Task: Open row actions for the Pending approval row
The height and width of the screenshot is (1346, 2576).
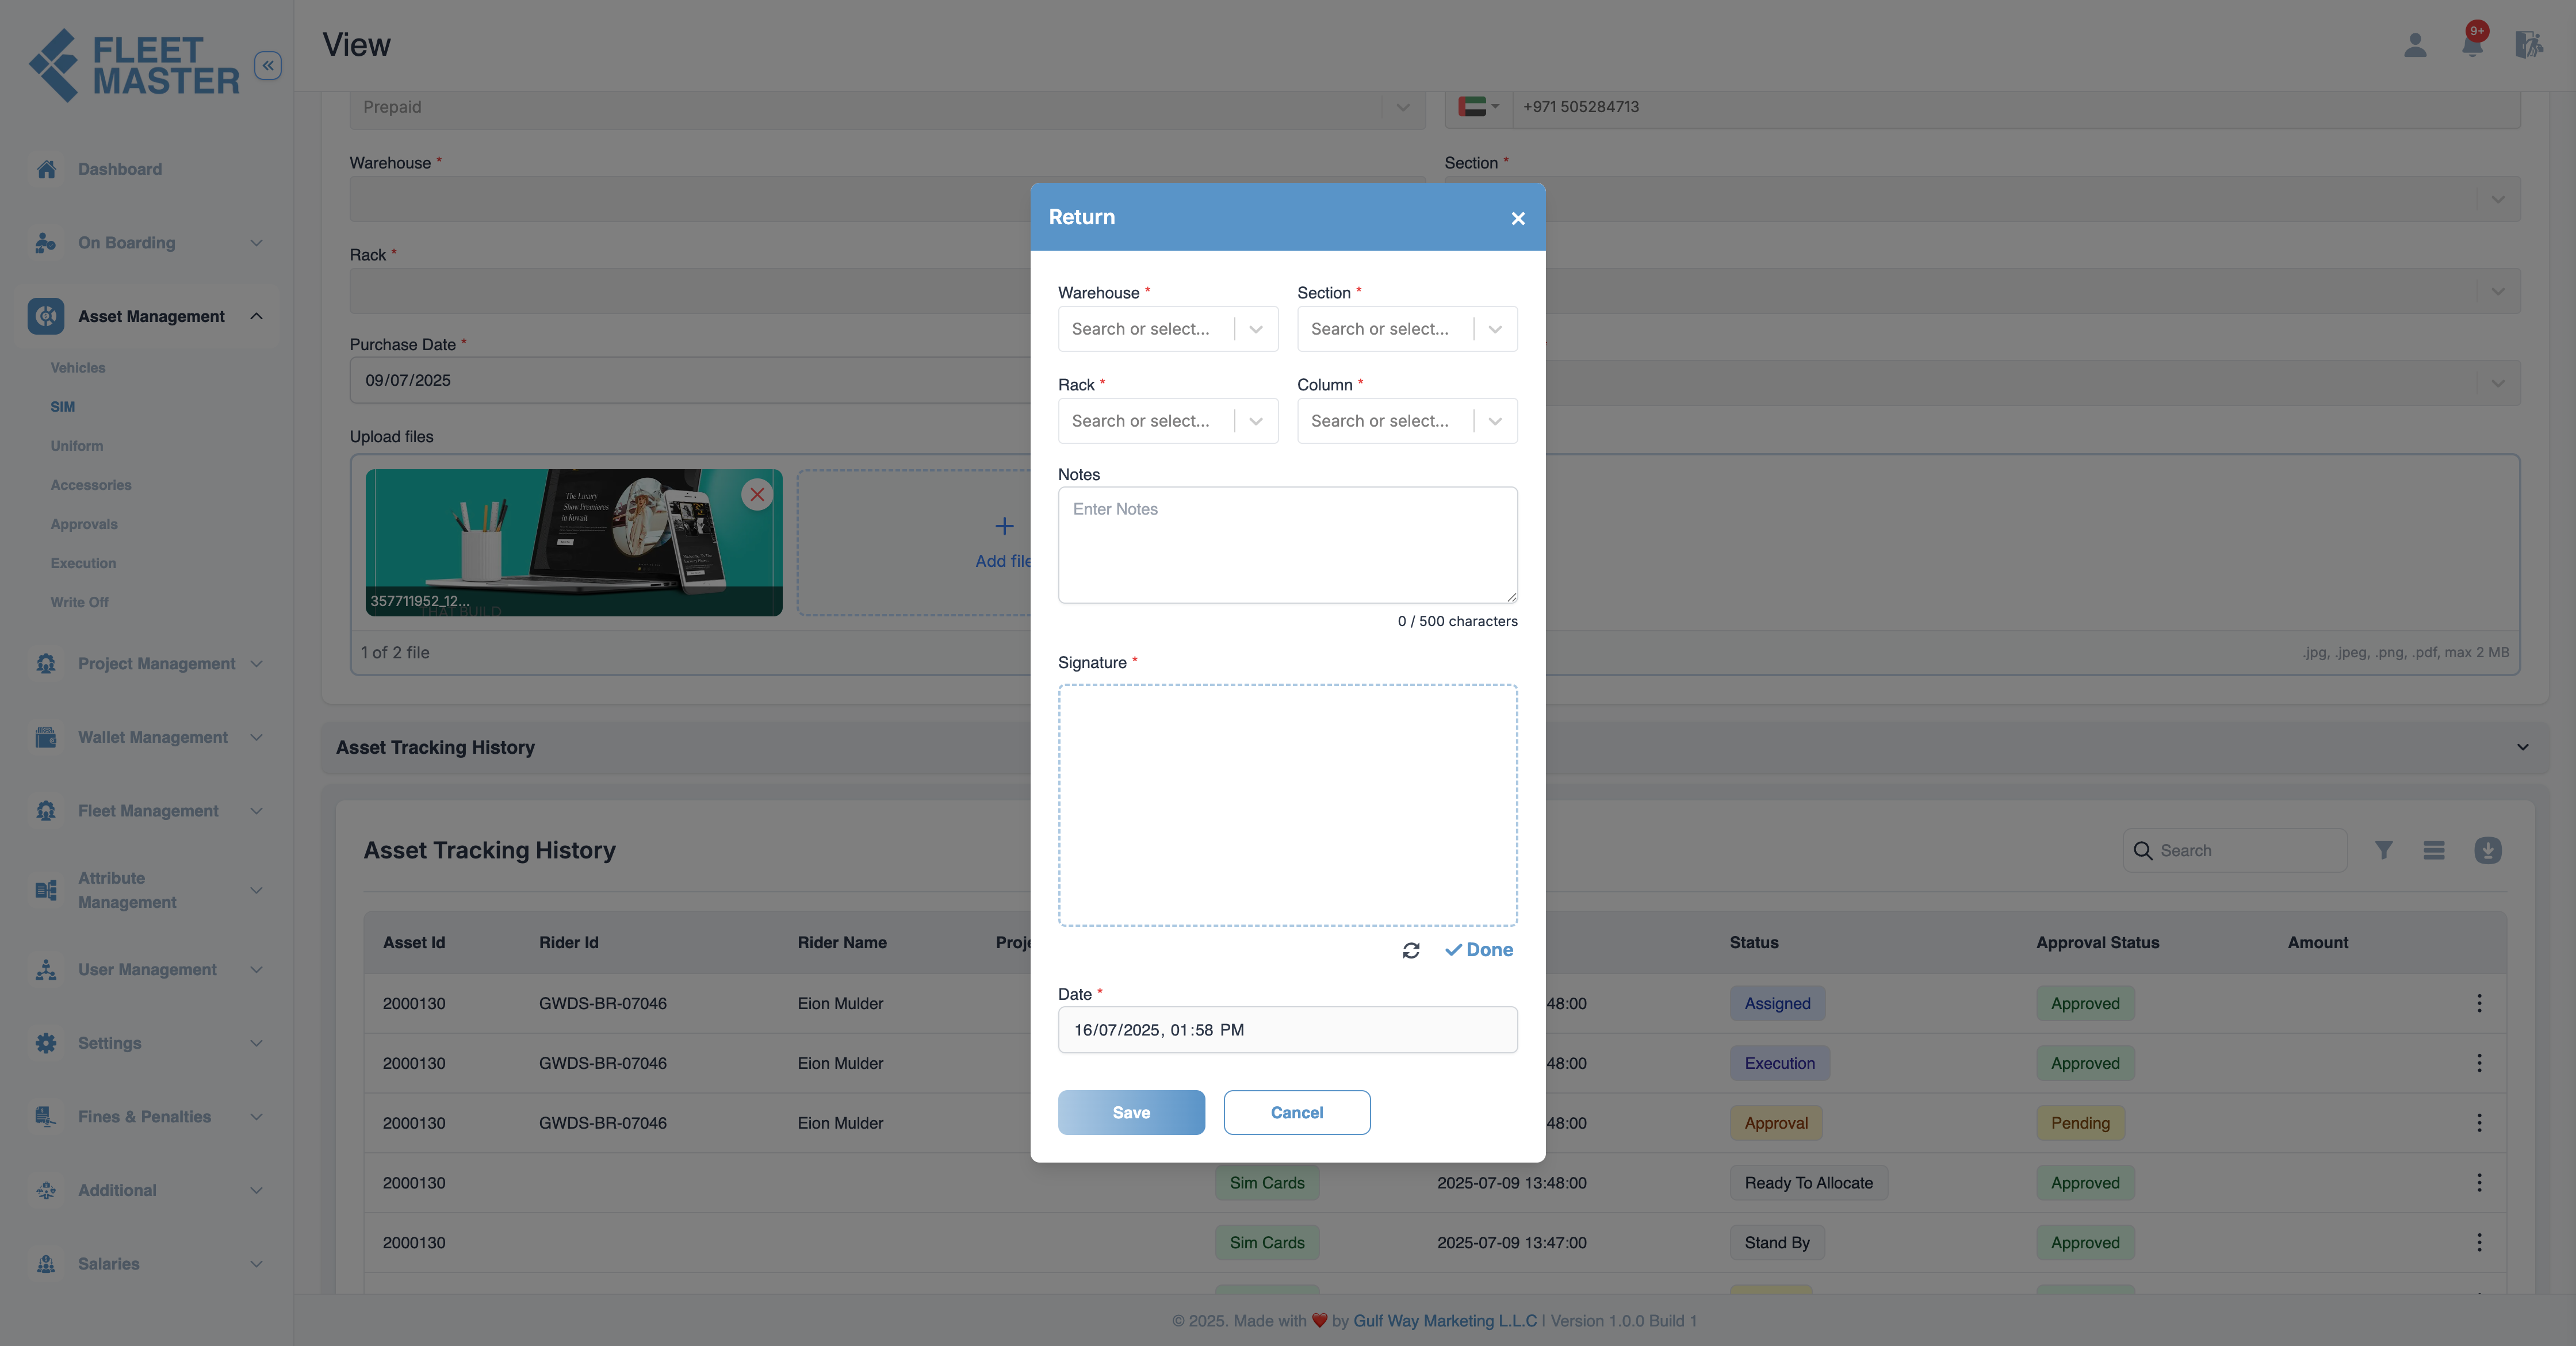Action: (x=2479, y=1123)
